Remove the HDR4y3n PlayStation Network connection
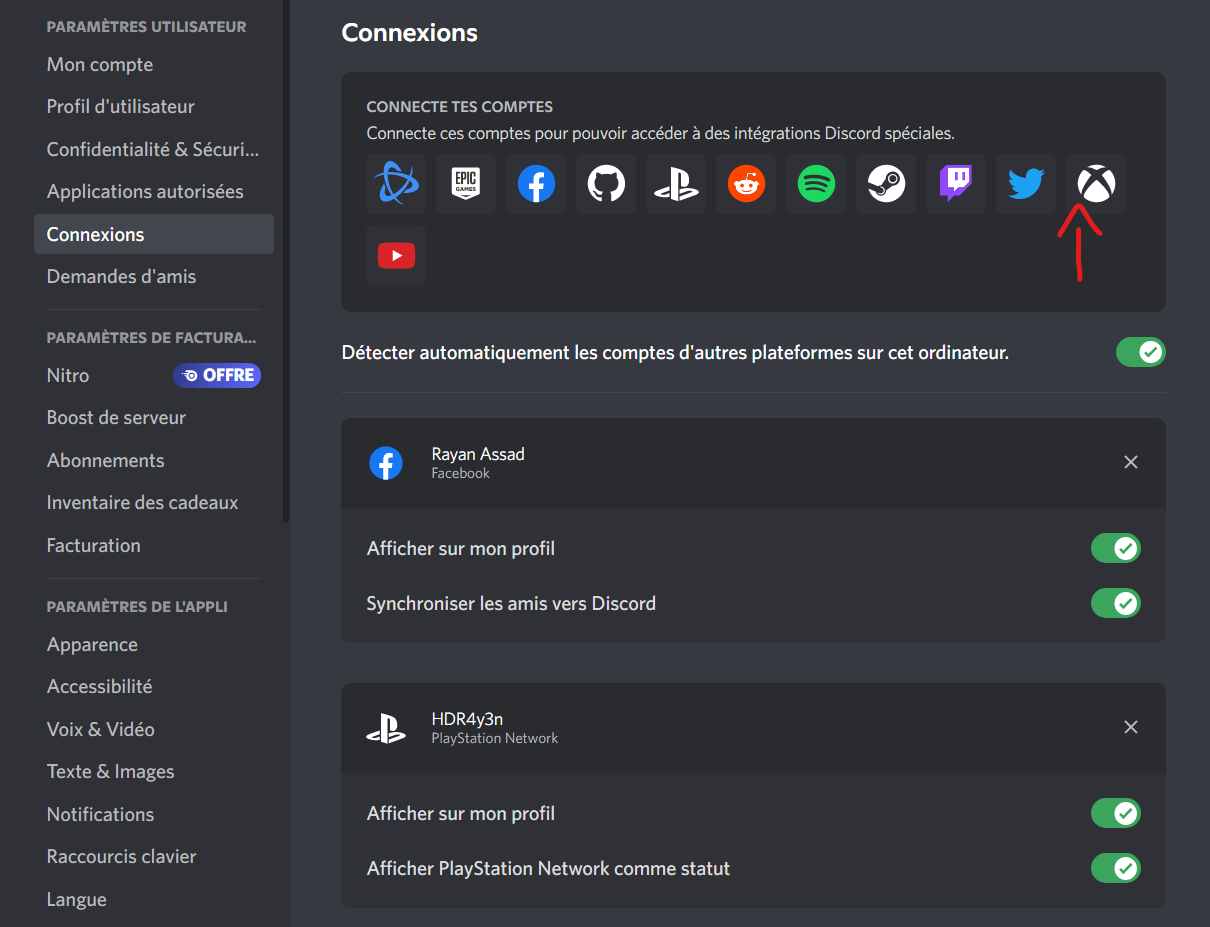This screenshot has width=1210, height=927. coord(1131,727)
